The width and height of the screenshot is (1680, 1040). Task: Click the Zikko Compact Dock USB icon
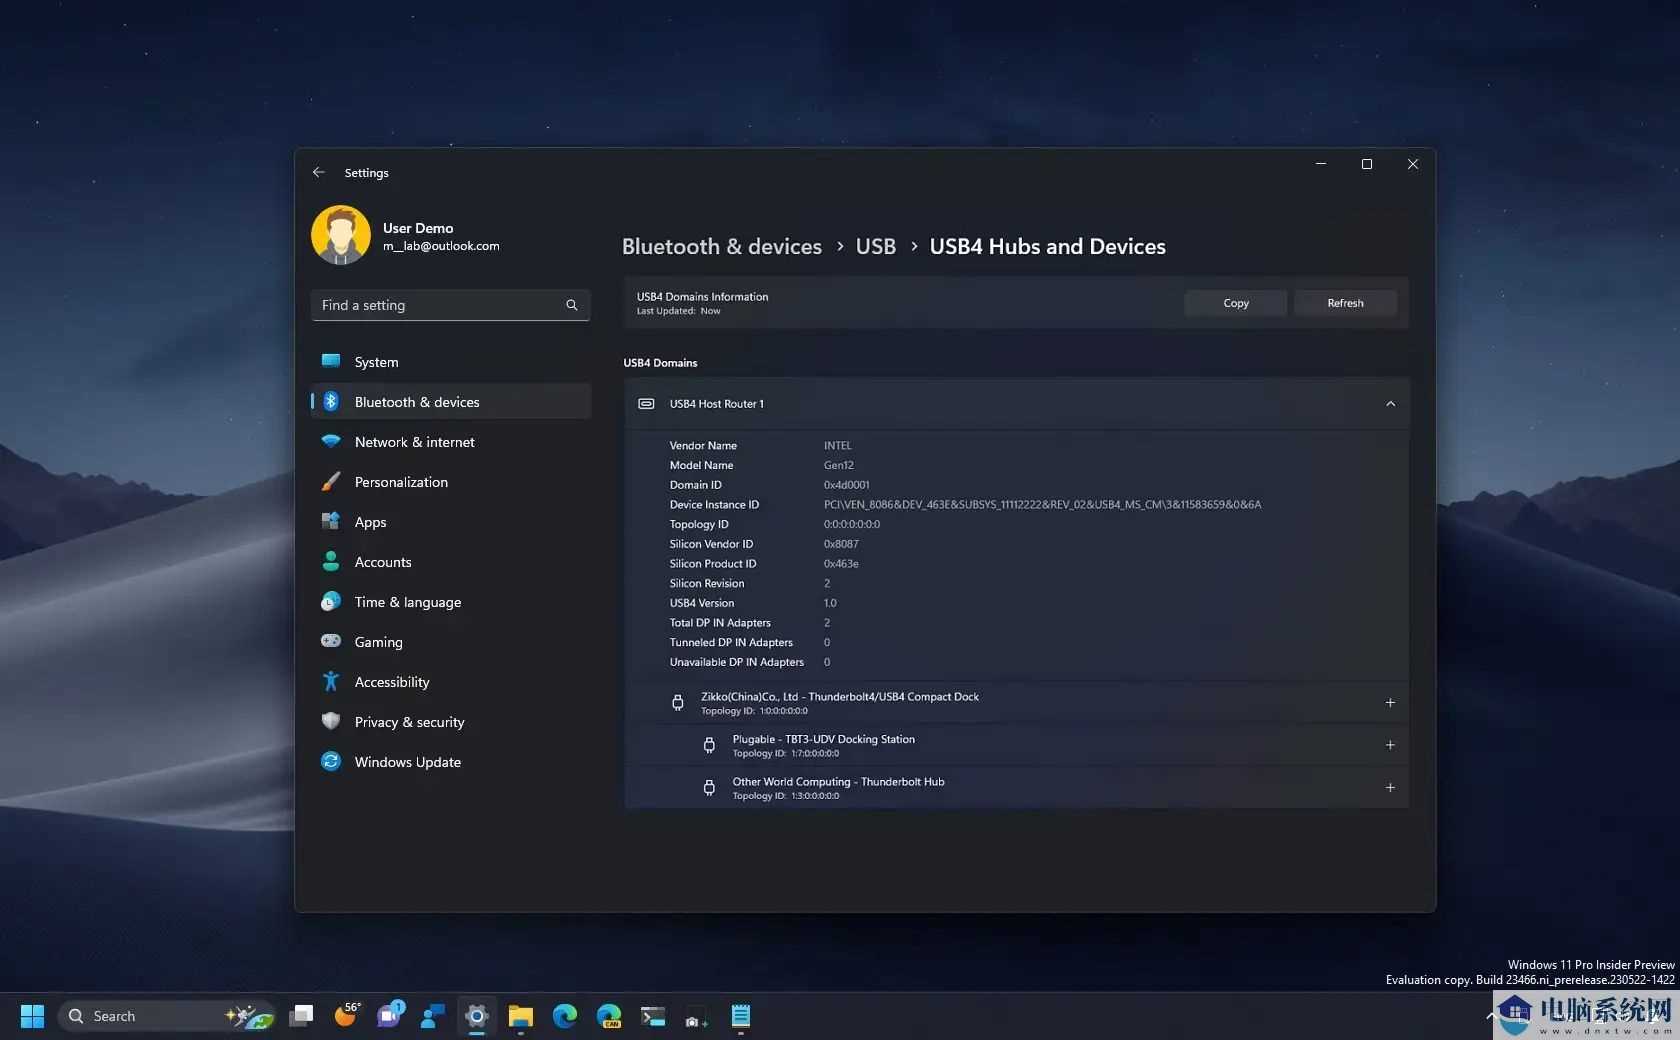[x=678, y=703]
